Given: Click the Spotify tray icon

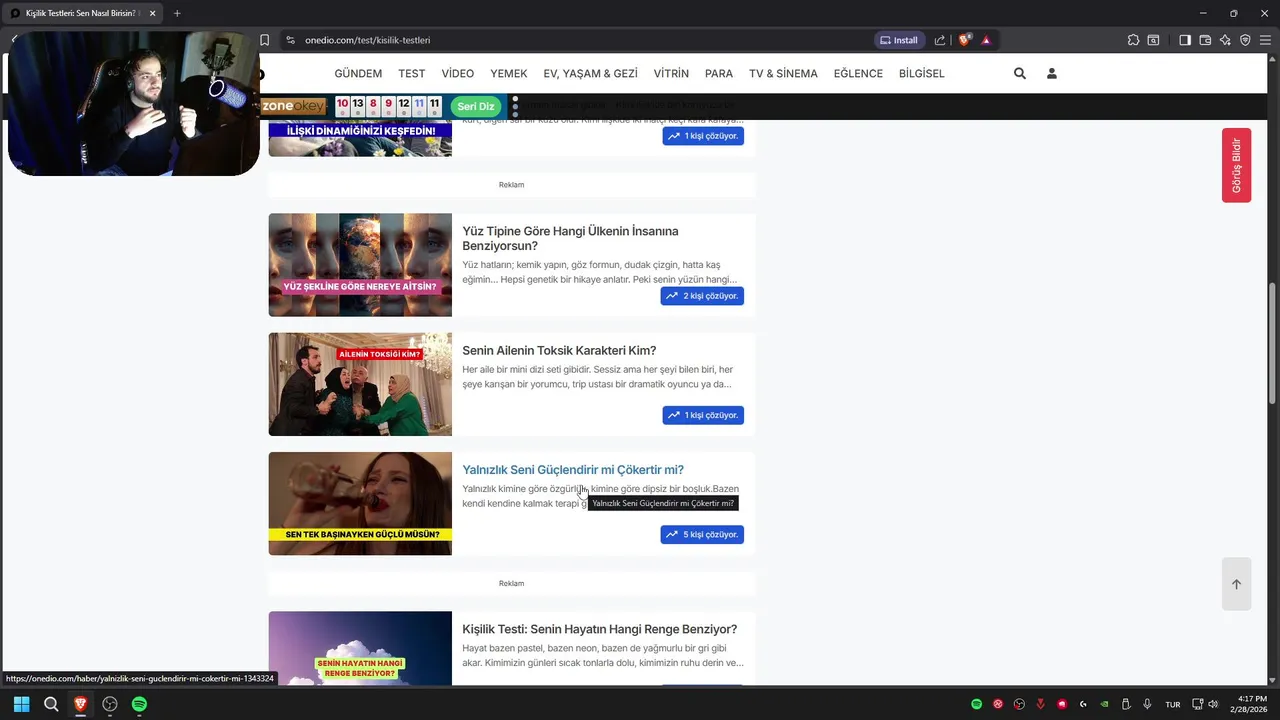Looking at the screenshot, I should point(976,704).
